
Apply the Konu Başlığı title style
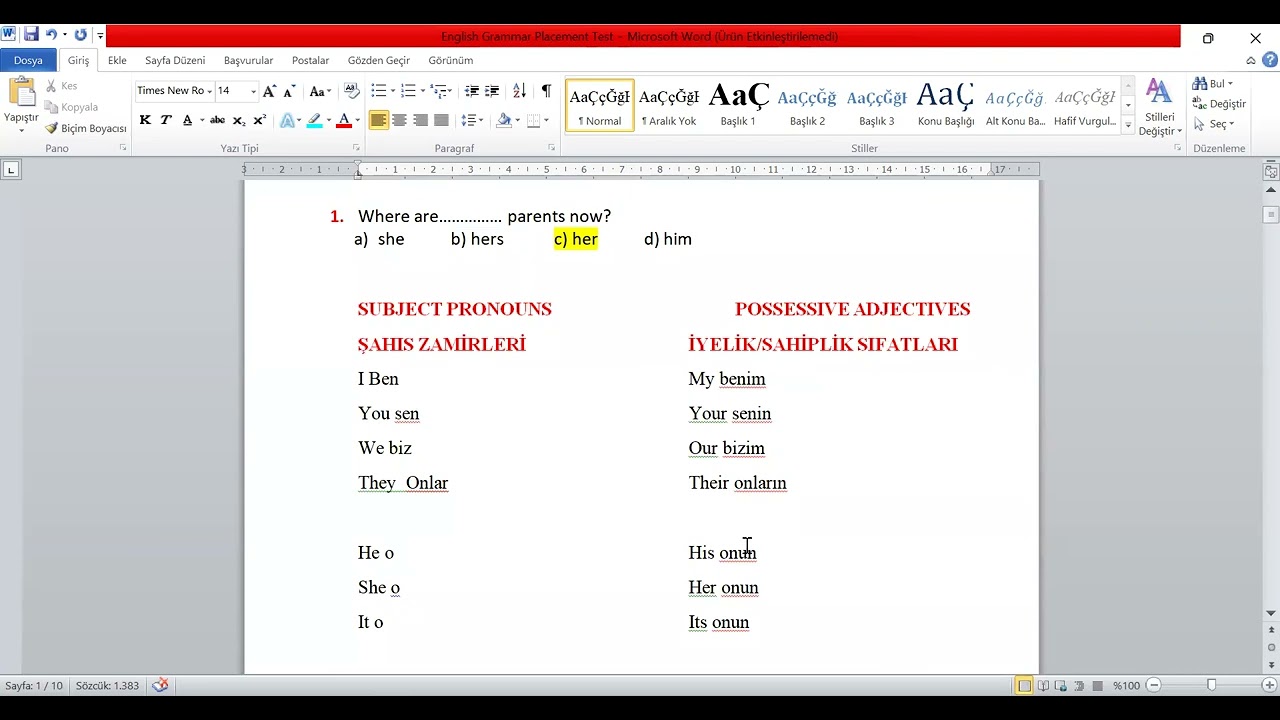click(x=945, y=106)
